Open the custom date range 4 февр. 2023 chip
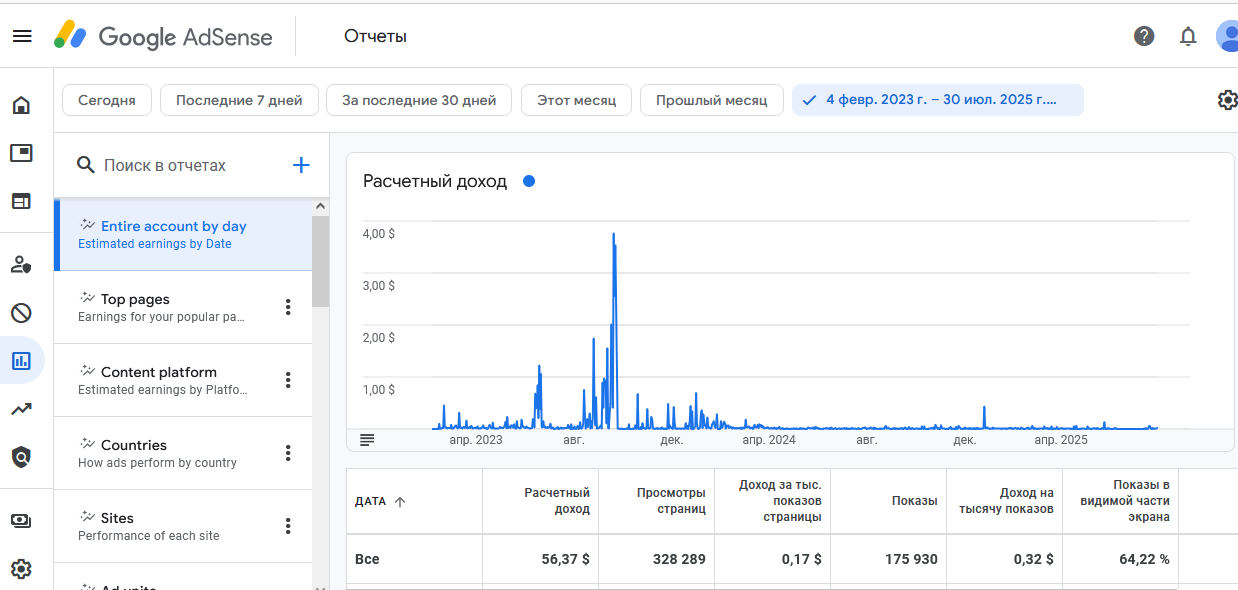1238x590 pixels. tap(938, 100)
